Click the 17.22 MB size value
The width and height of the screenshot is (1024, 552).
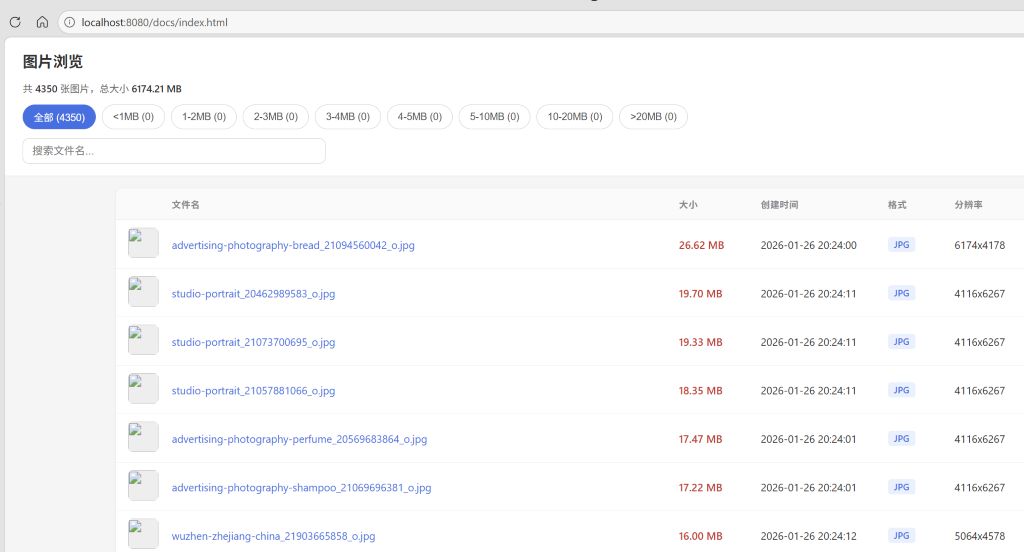700,487
